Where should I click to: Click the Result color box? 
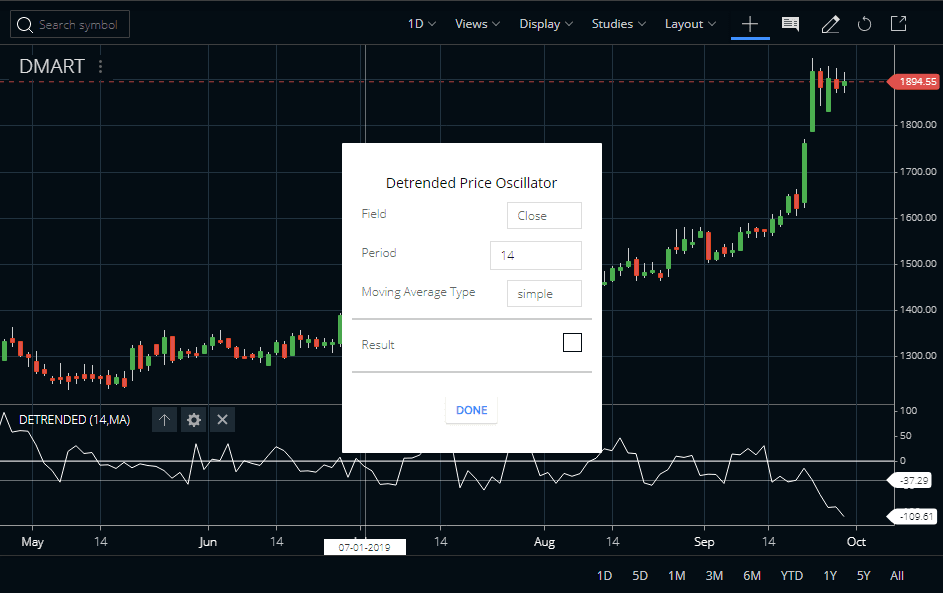[572, 343]
